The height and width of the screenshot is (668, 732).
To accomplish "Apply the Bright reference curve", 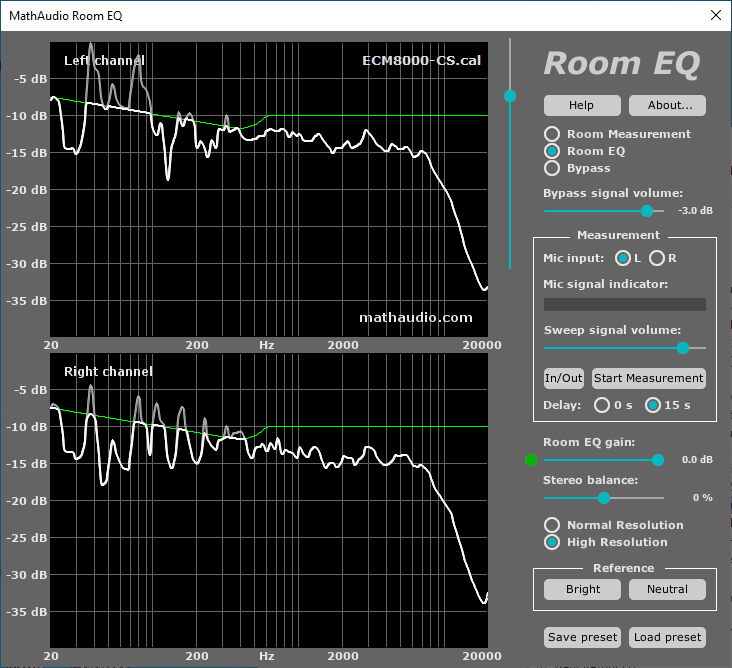I will pos(583,589).
